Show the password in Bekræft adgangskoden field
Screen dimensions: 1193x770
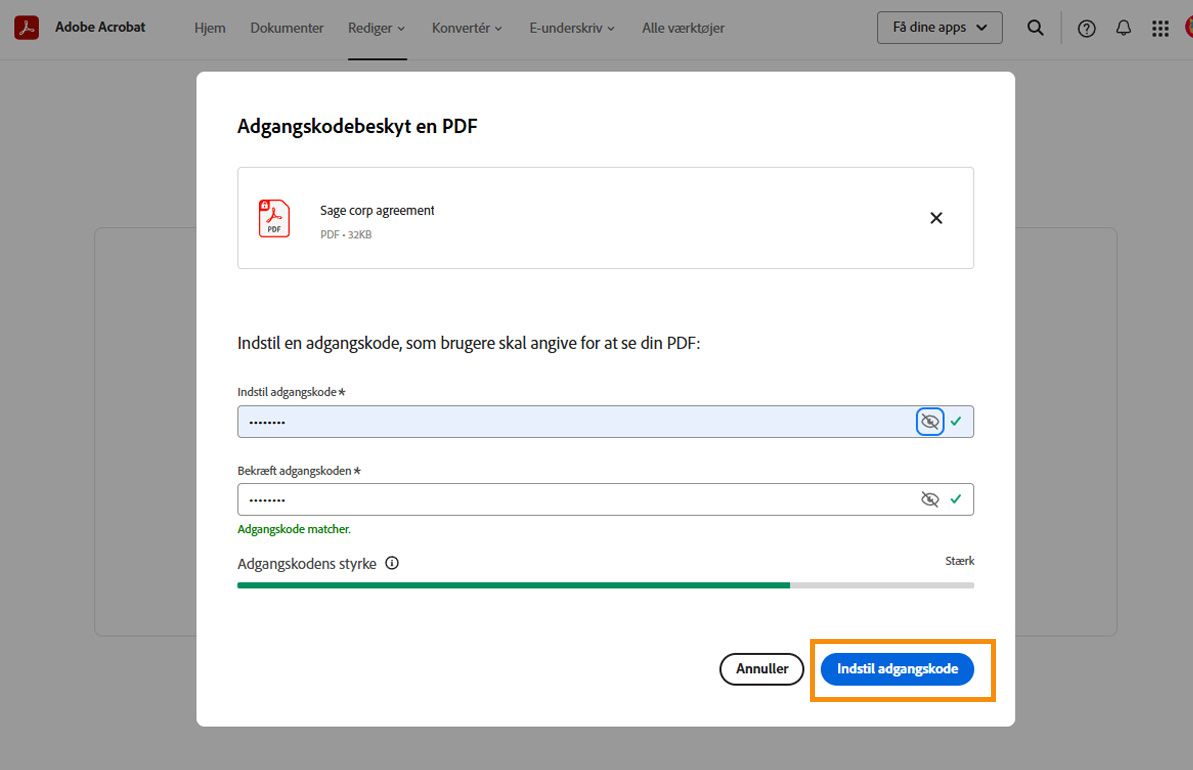[x=930, y=498]
